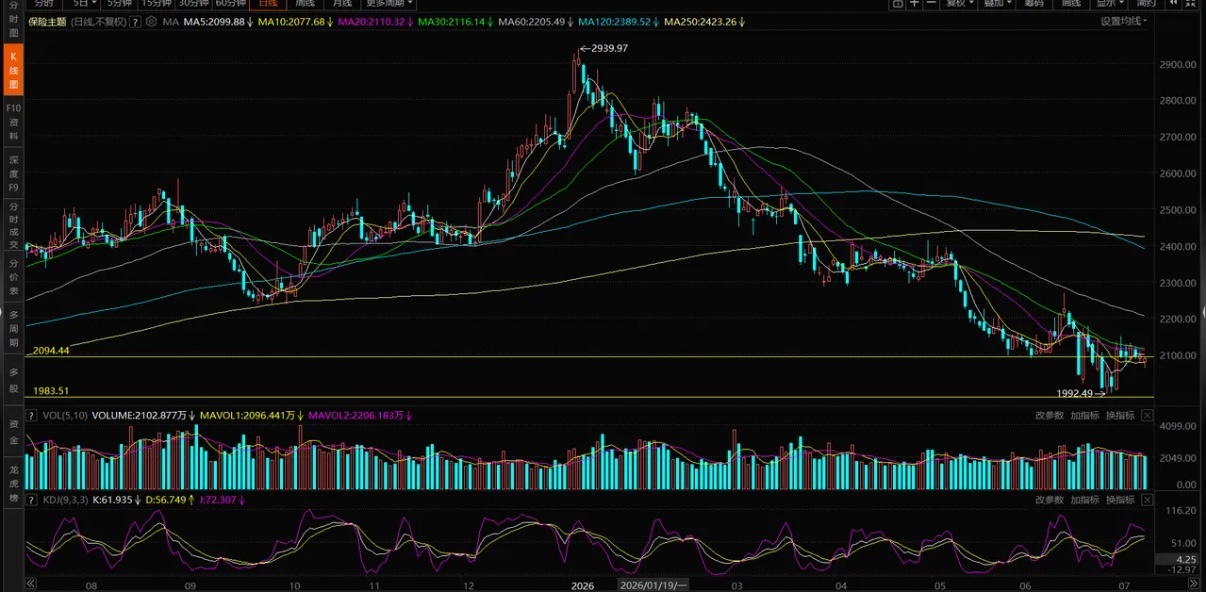
Task: Click the question mark help icon
Action: (x=136, y=21)
